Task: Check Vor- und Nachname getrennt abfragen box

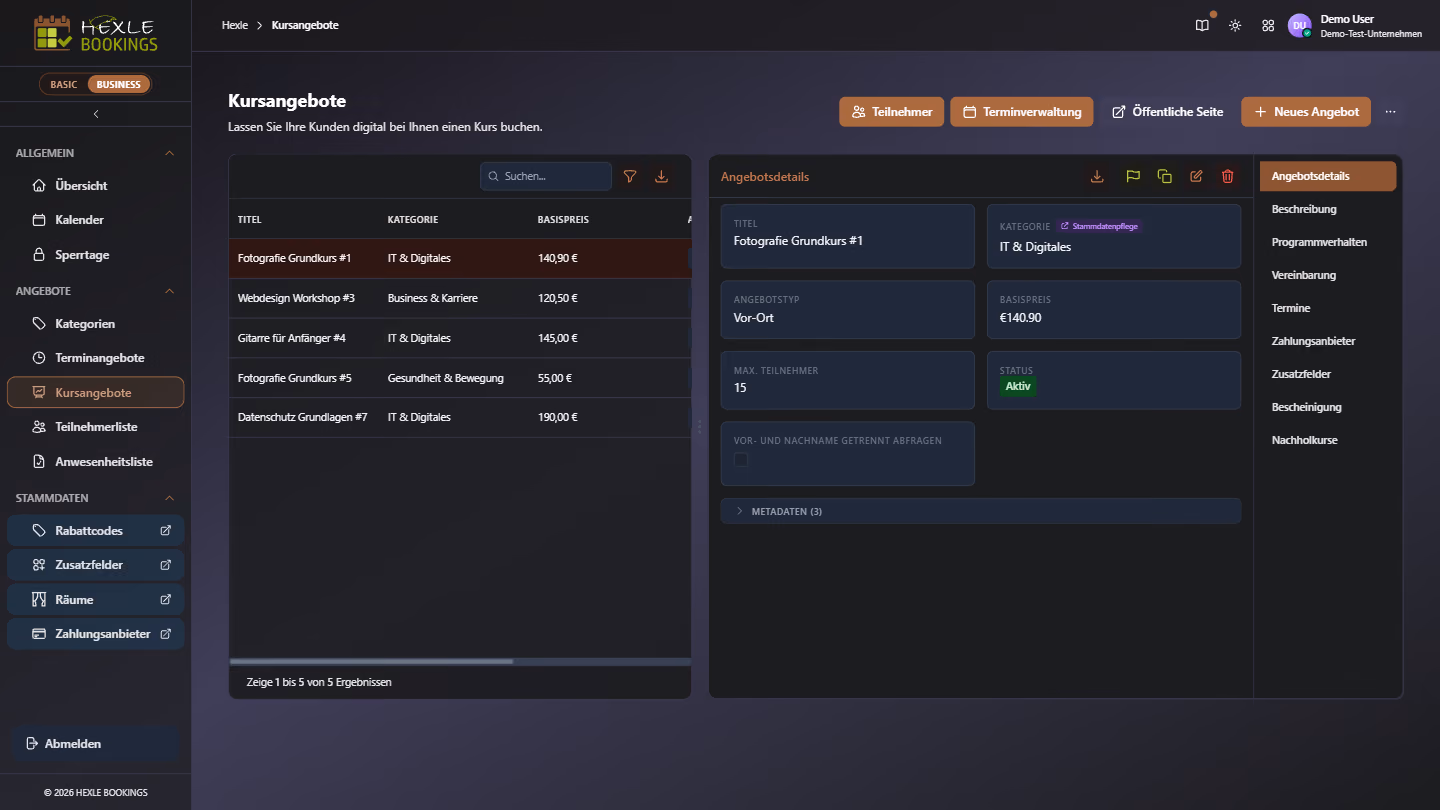Action: coord(741,460)
